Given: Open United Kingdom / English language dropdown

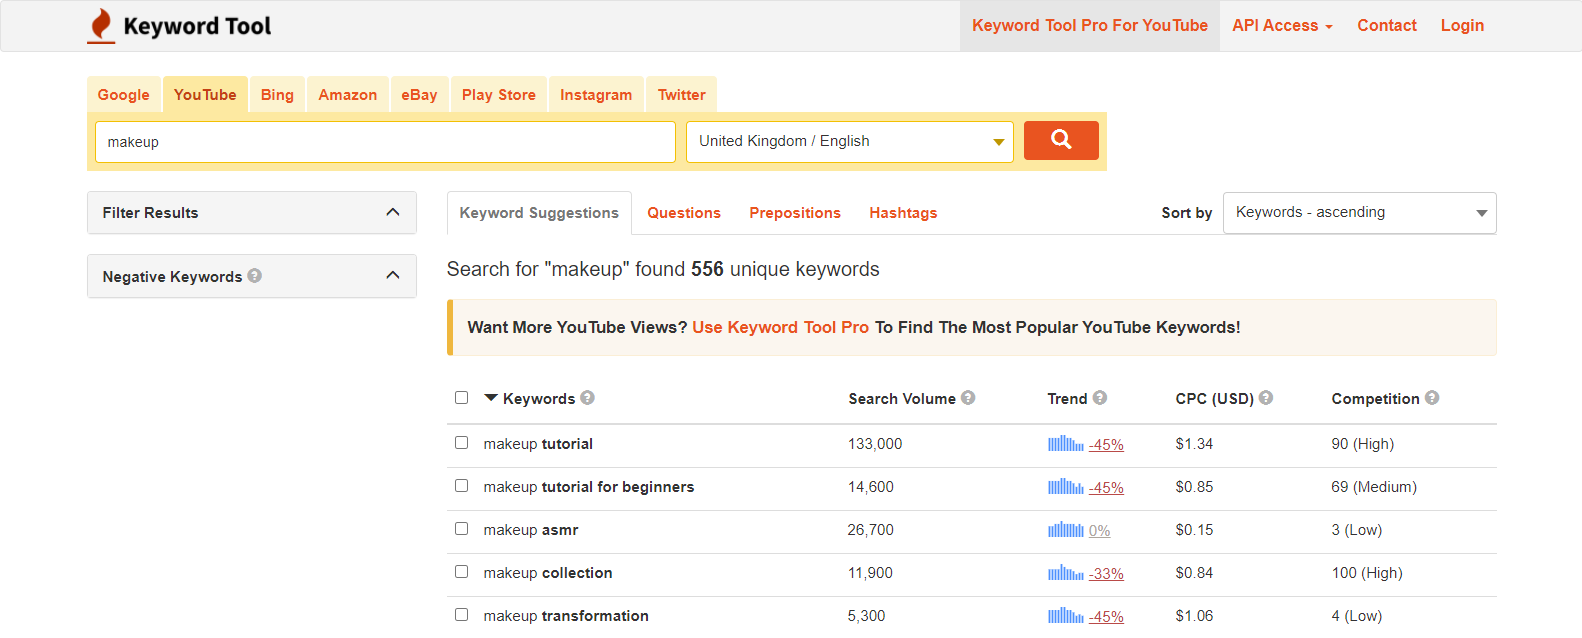Looking at the screenshot, I should (x=850, y=141).
